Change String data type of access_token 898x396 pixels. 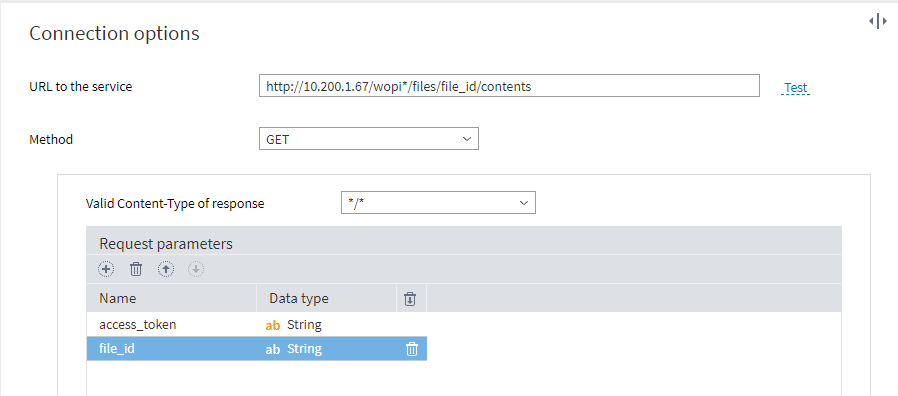click(x=304, y=325)
